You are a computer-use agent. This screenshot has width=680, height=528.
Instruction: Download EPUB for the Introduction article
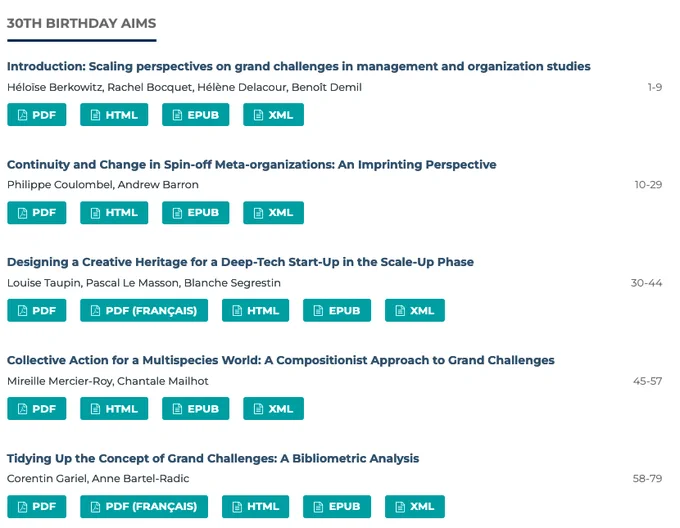pos(196,114)
